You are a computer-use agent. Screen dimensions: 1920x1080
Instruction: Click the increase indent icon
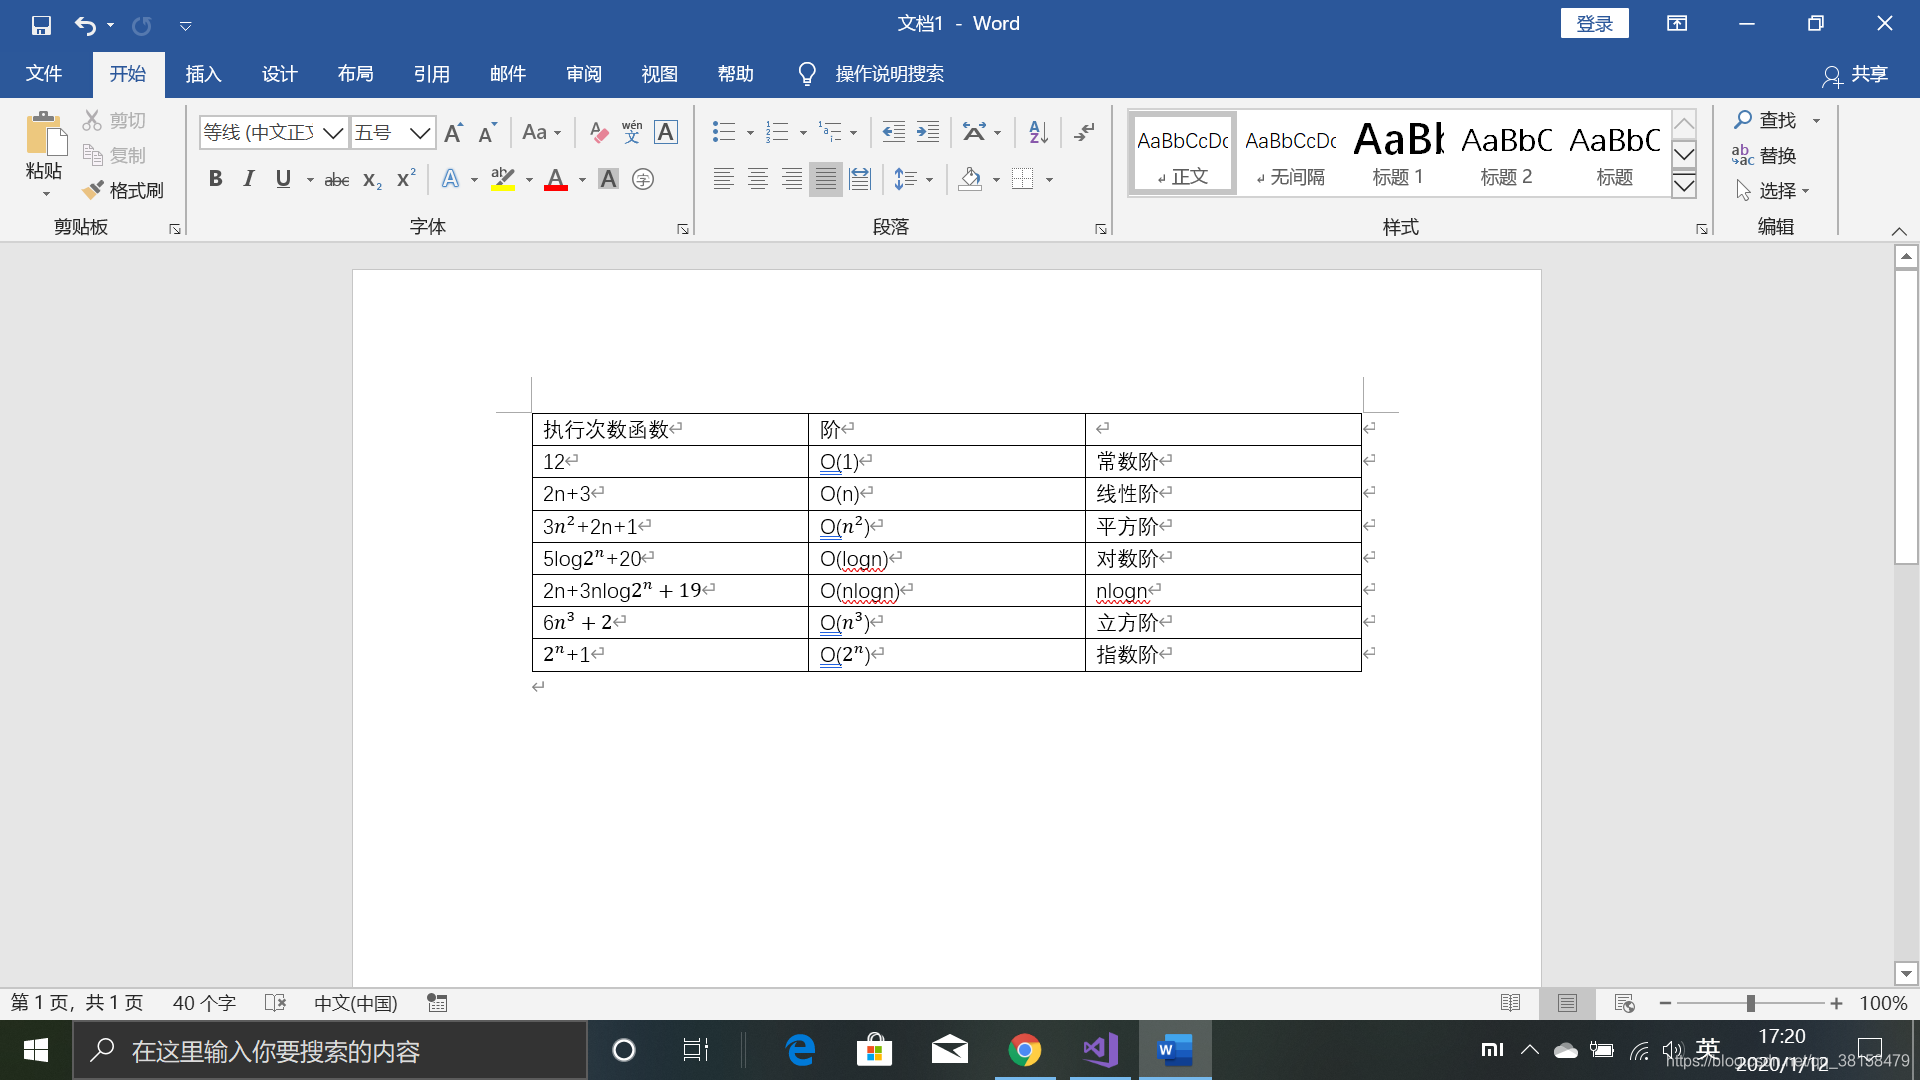tap(928, 132)
